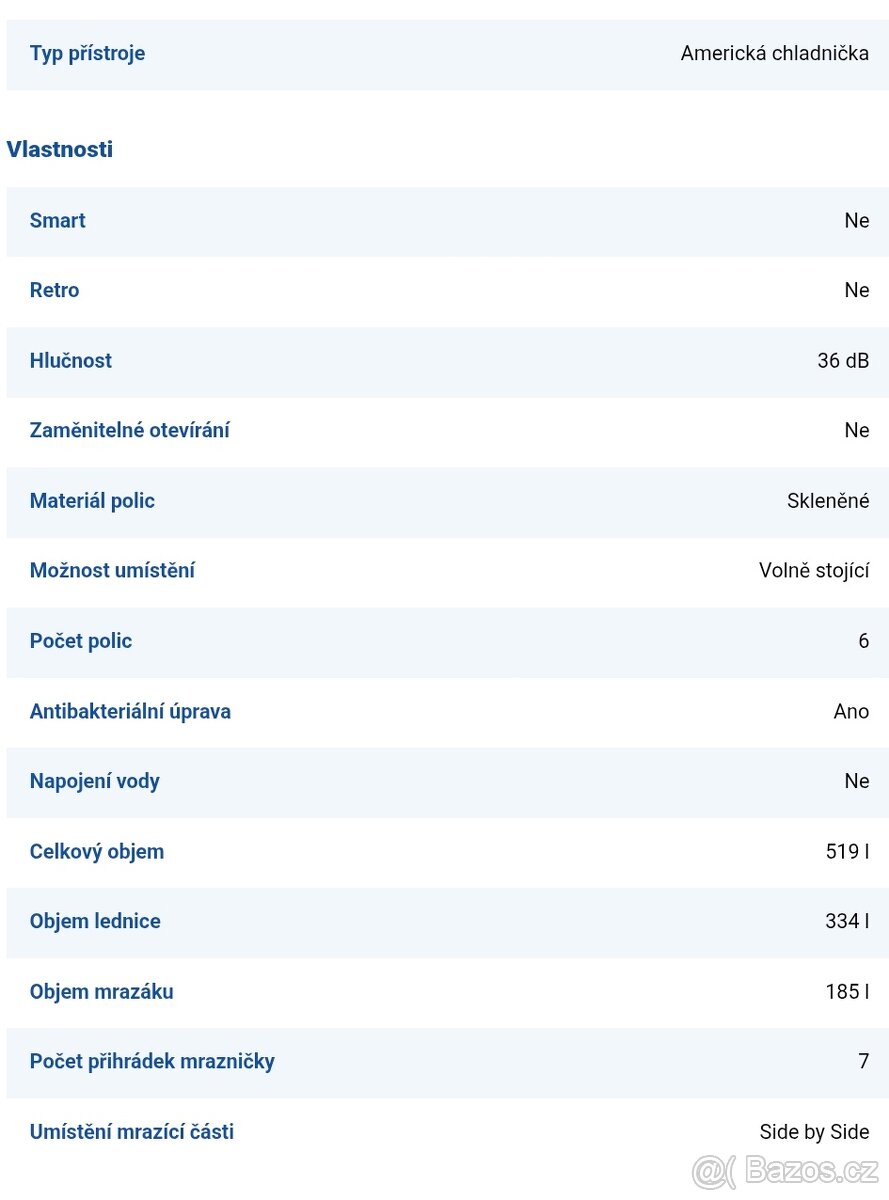Click the Volně stojící value
The width and height of the screenshot is (889, 1200).
point(814,572)
